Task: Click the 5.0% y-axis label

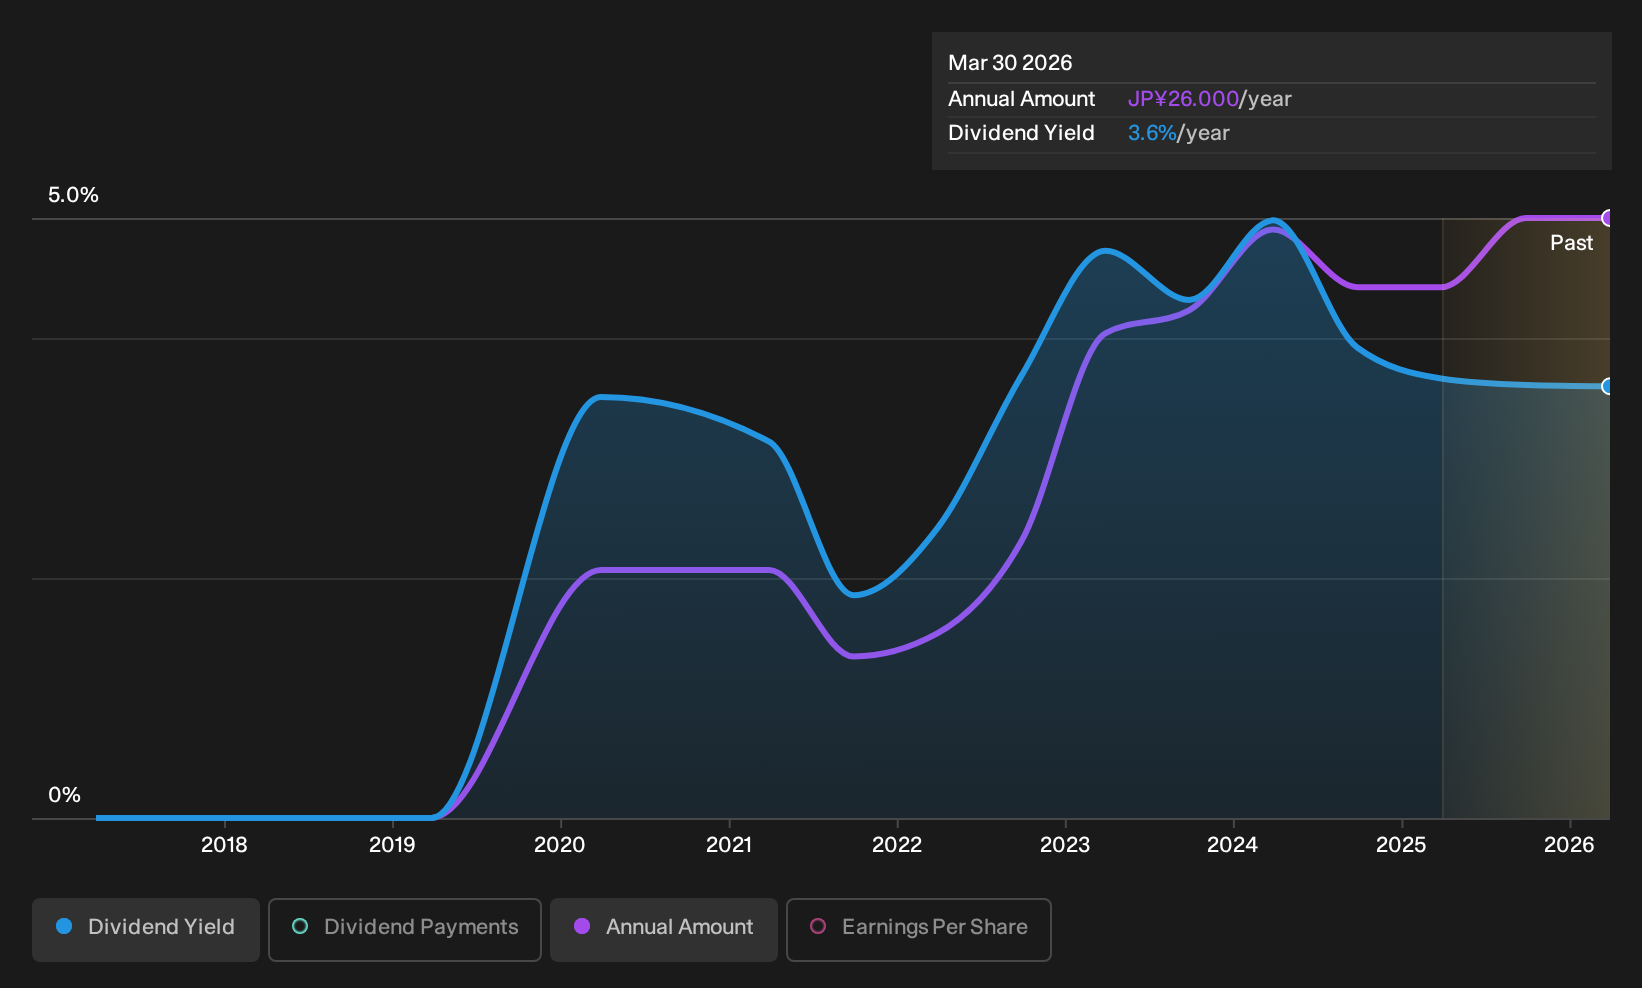Action: coord(73,195)
